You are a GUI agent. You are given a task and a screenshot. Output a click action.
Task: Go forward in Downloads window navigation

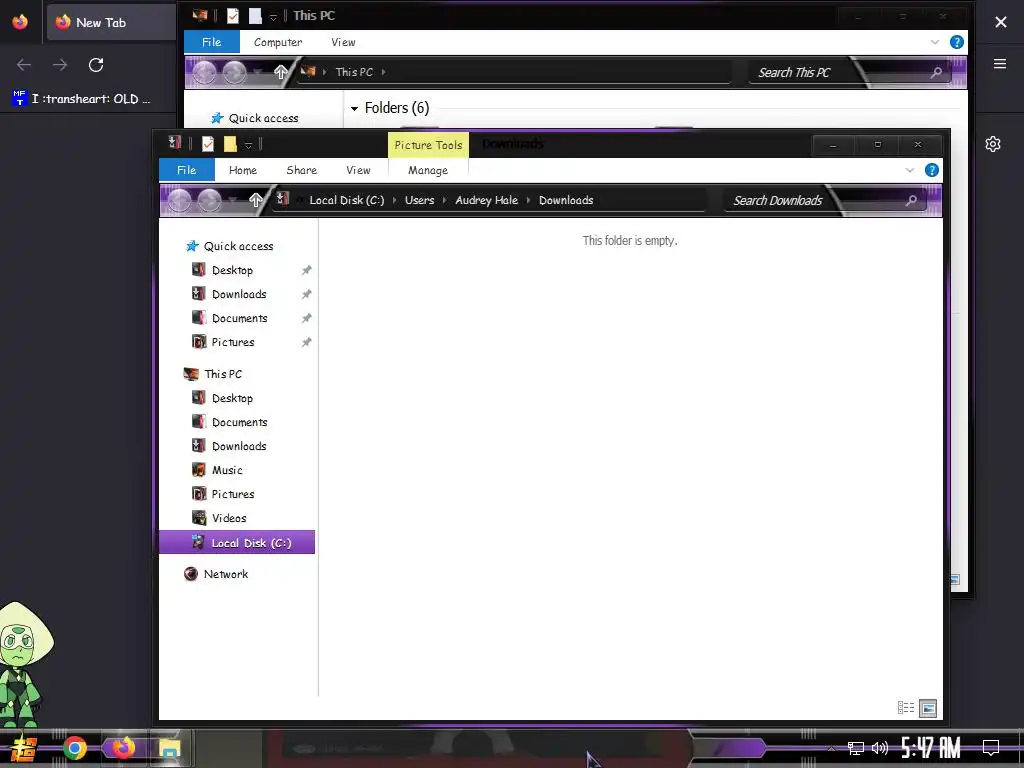210,200
